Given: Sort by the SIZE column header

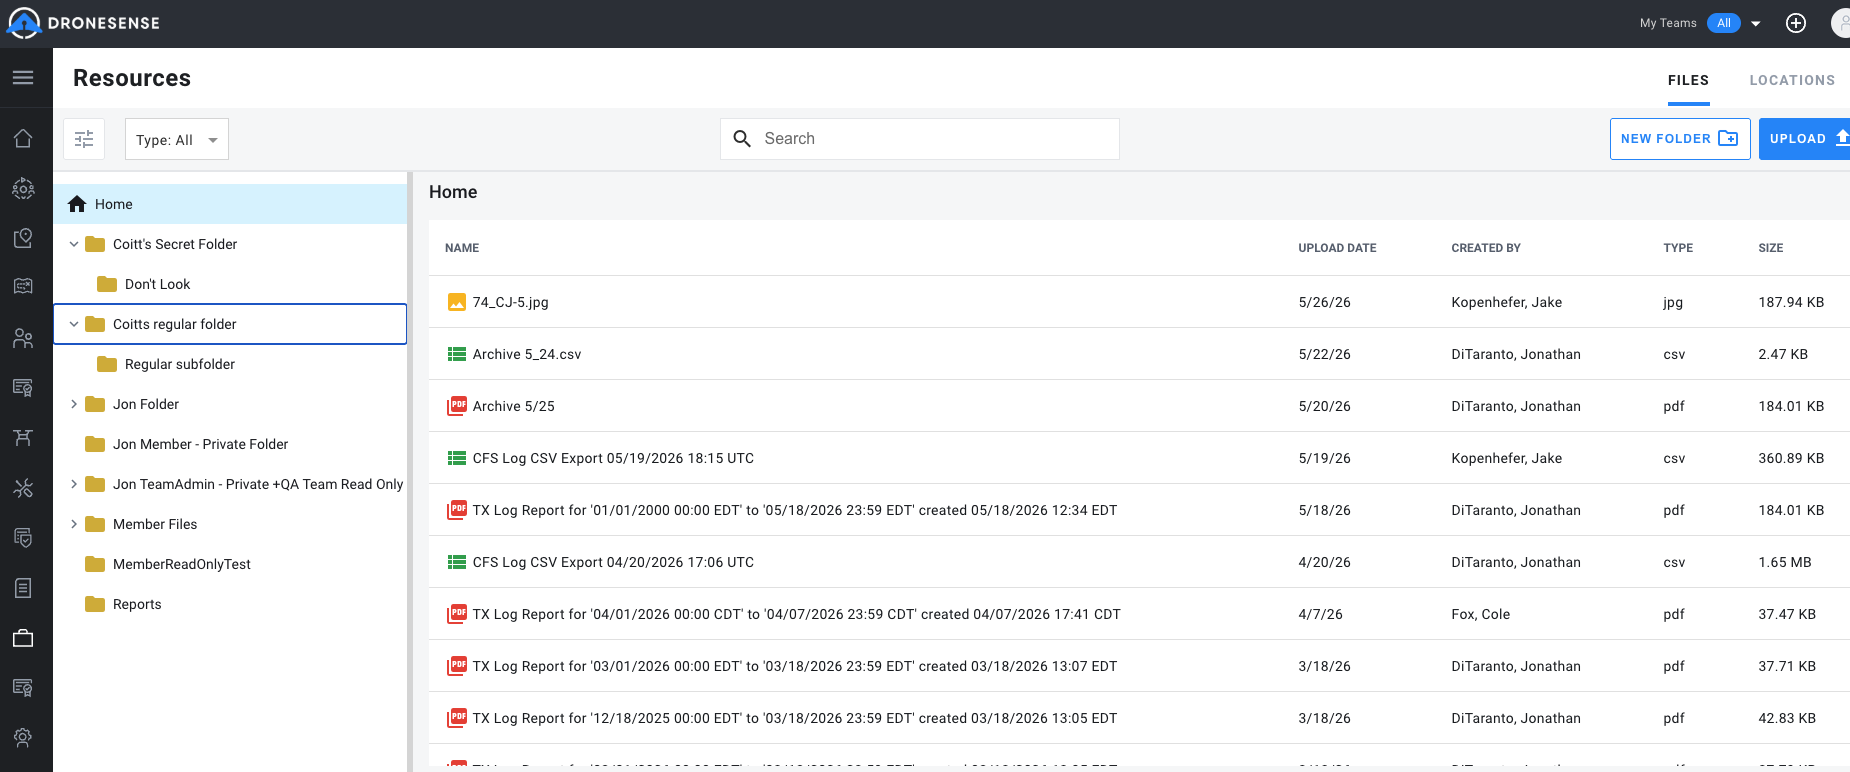Looking at the screenshot, I should [1771, 248].
